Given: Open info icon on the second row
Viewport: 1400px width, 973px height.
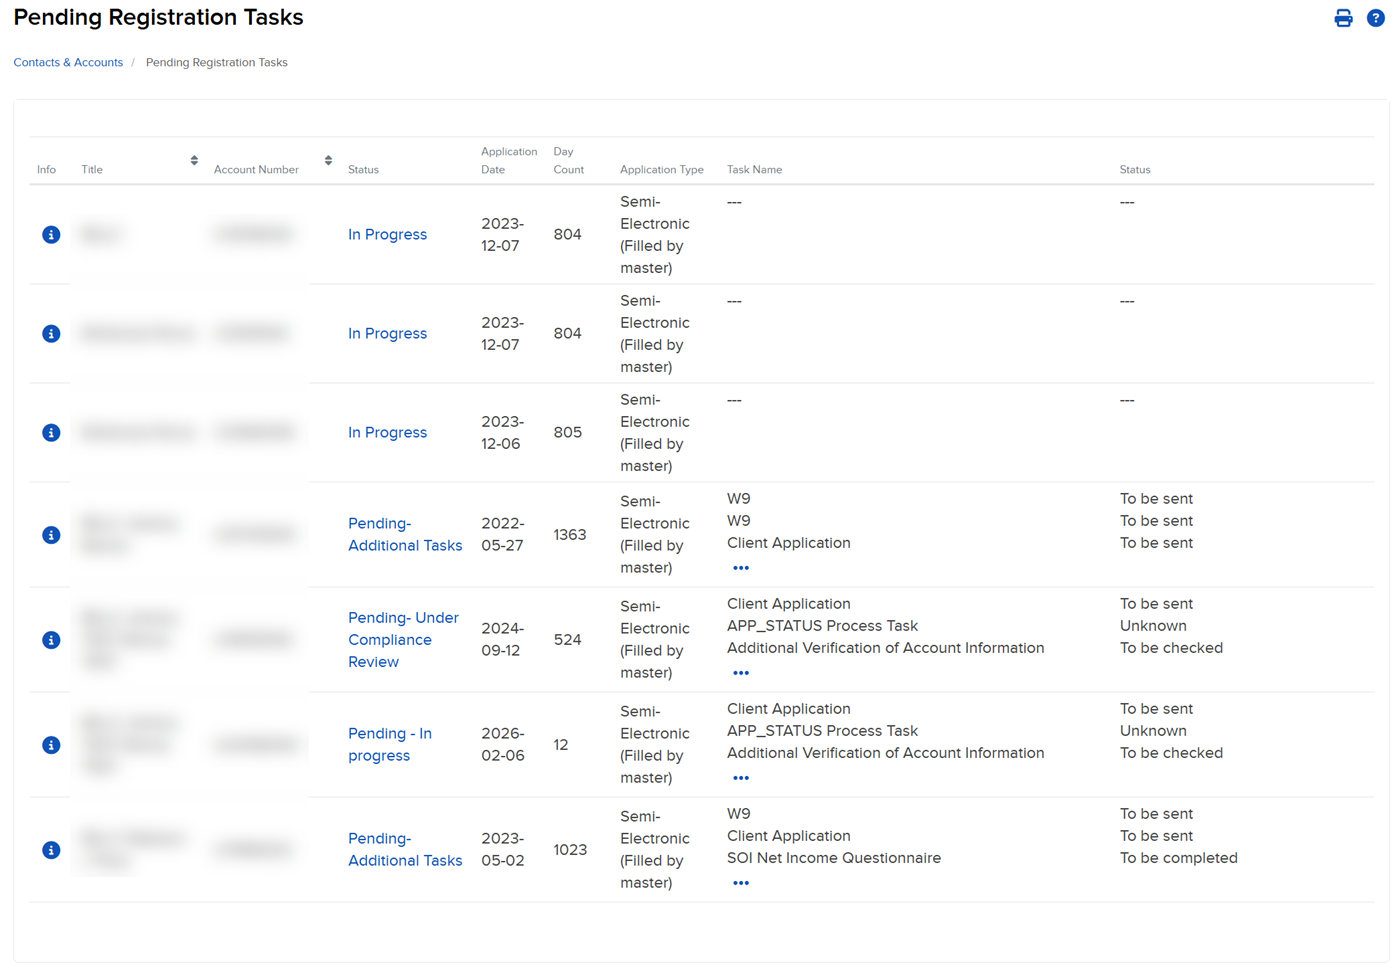Looking at the screenshot, I should coord(50,333).
